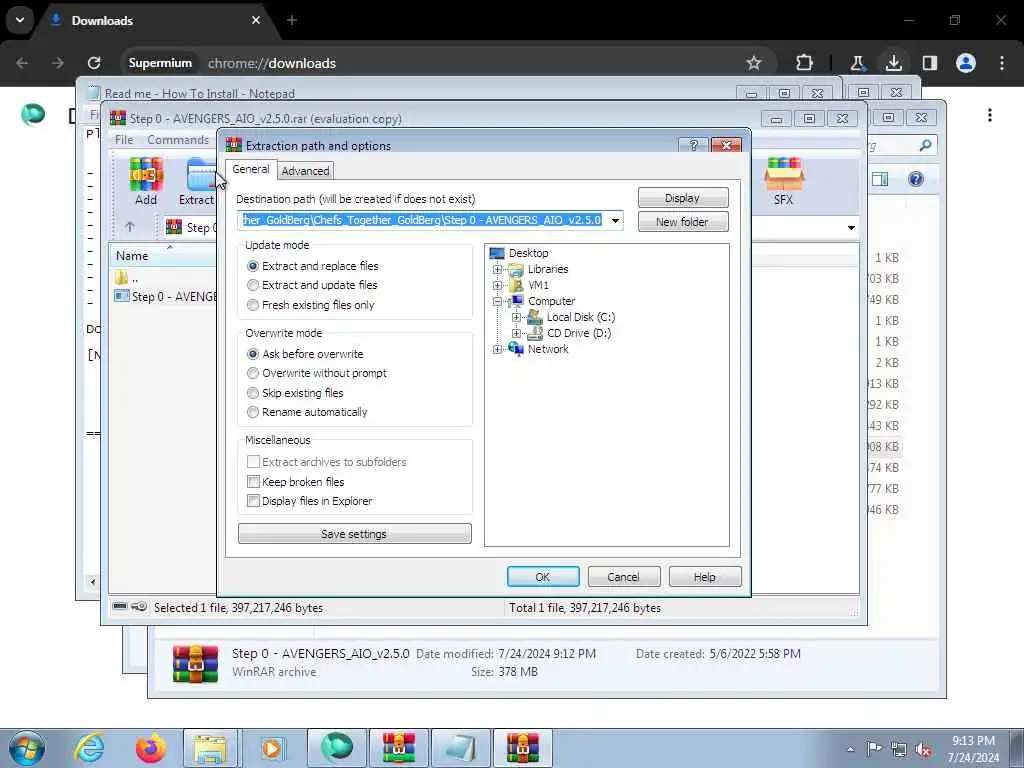Toggle the browser side panel icon
Viewport: 1024px width, 768px height.
pyautogui.click(x=930, y=63)
